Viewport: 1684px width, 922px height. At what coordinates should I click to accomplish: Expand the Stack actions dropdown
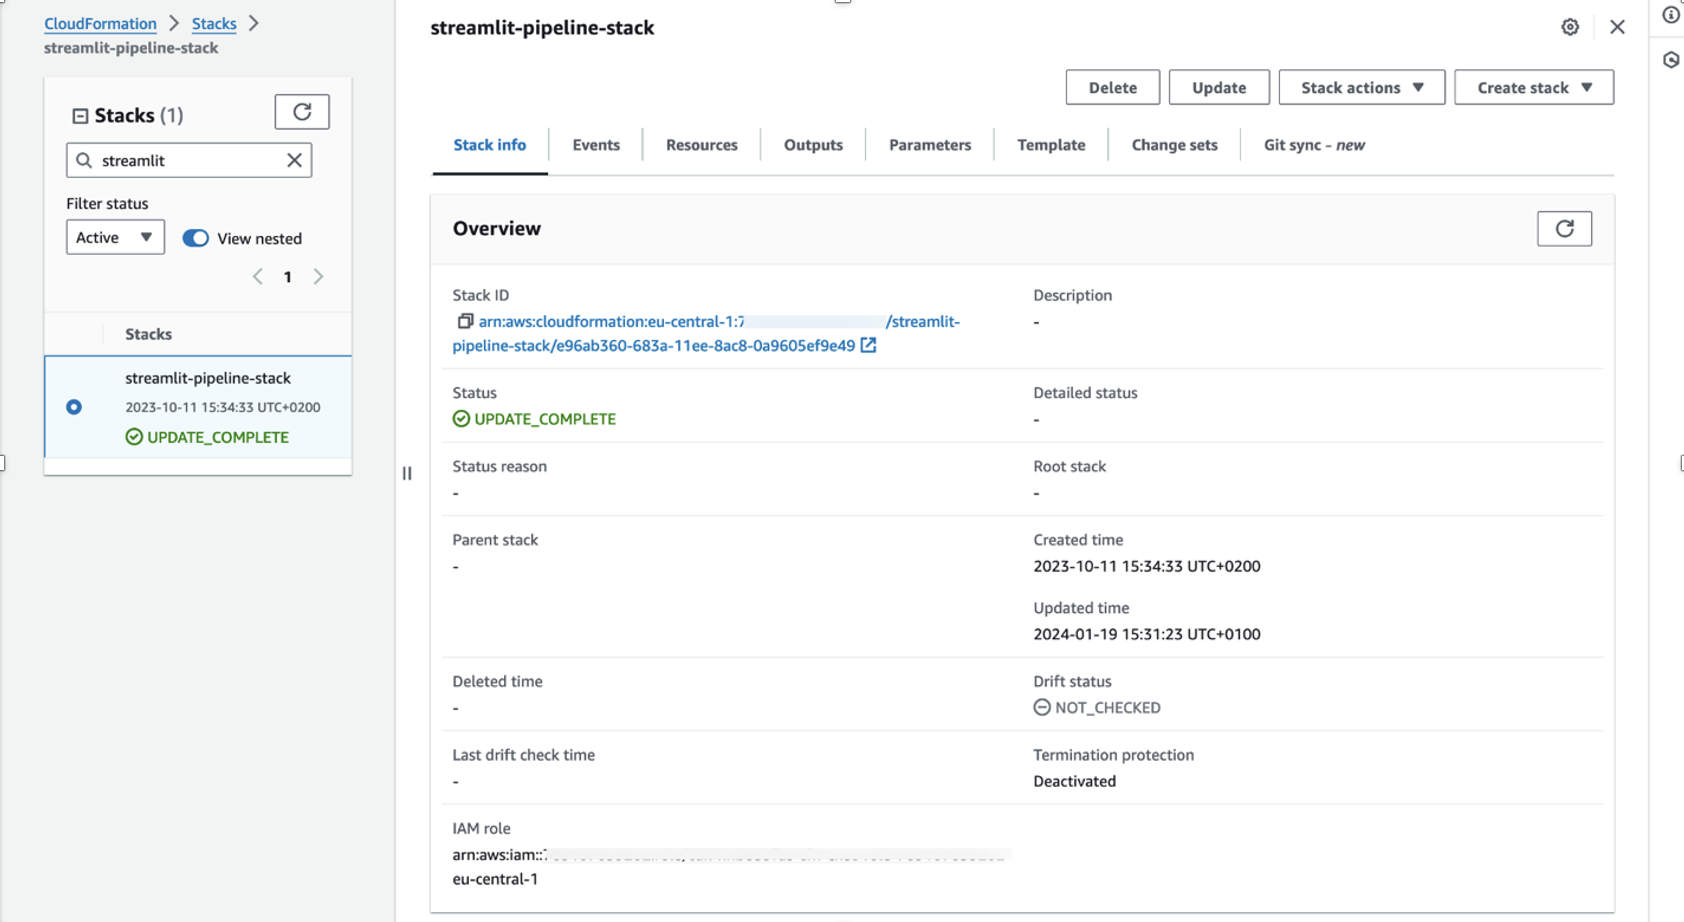(x=1361, y=87)
